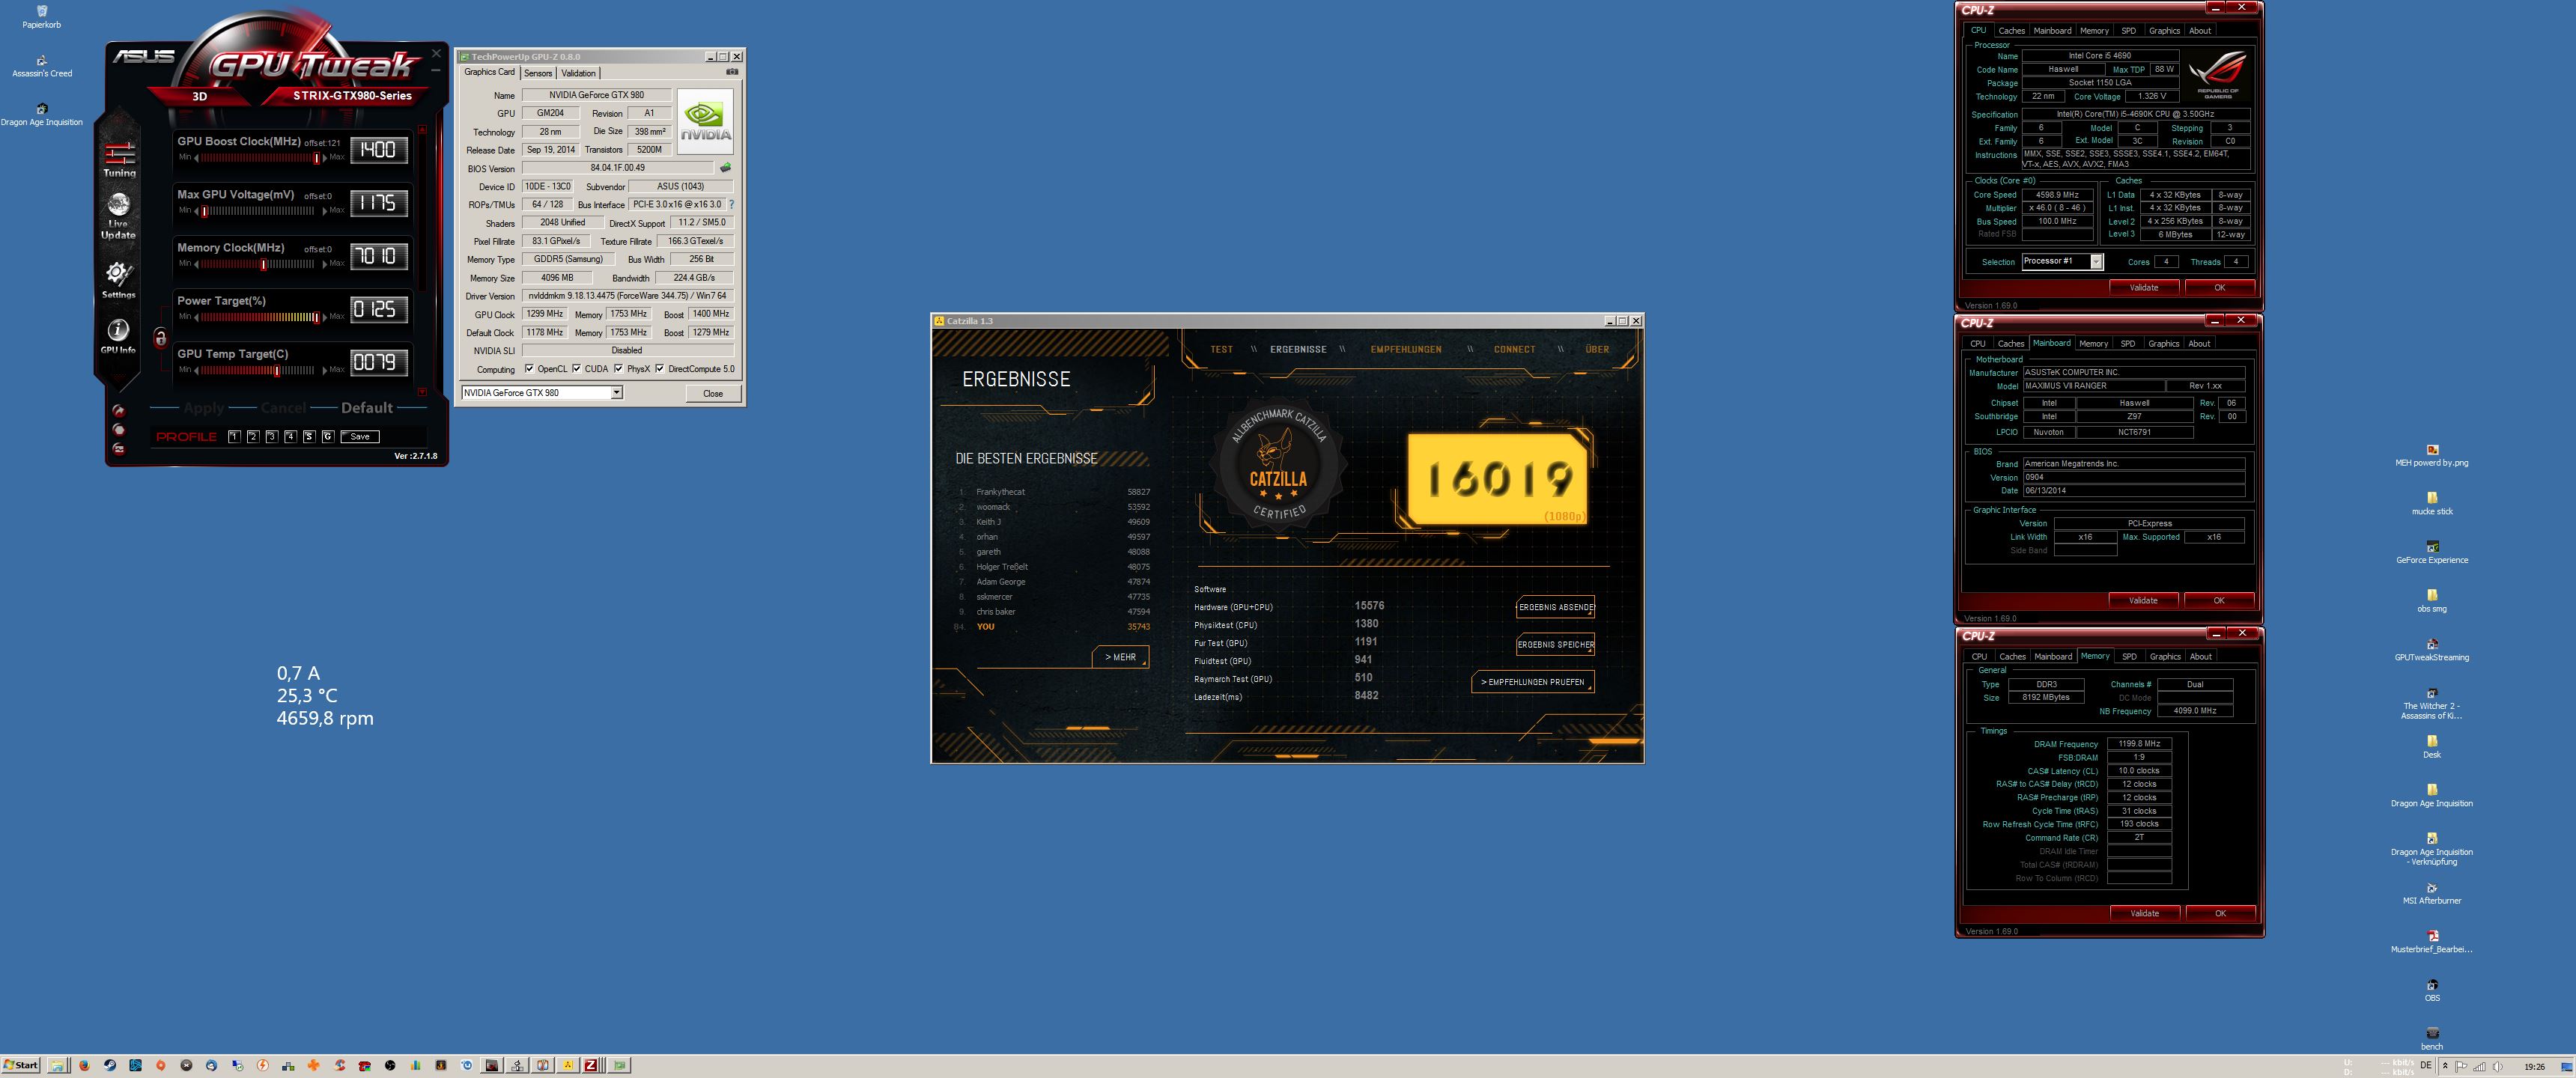Toggle PhysX checkbox in GPU-Z
2576x1078 pixels.
pos(618,369)
